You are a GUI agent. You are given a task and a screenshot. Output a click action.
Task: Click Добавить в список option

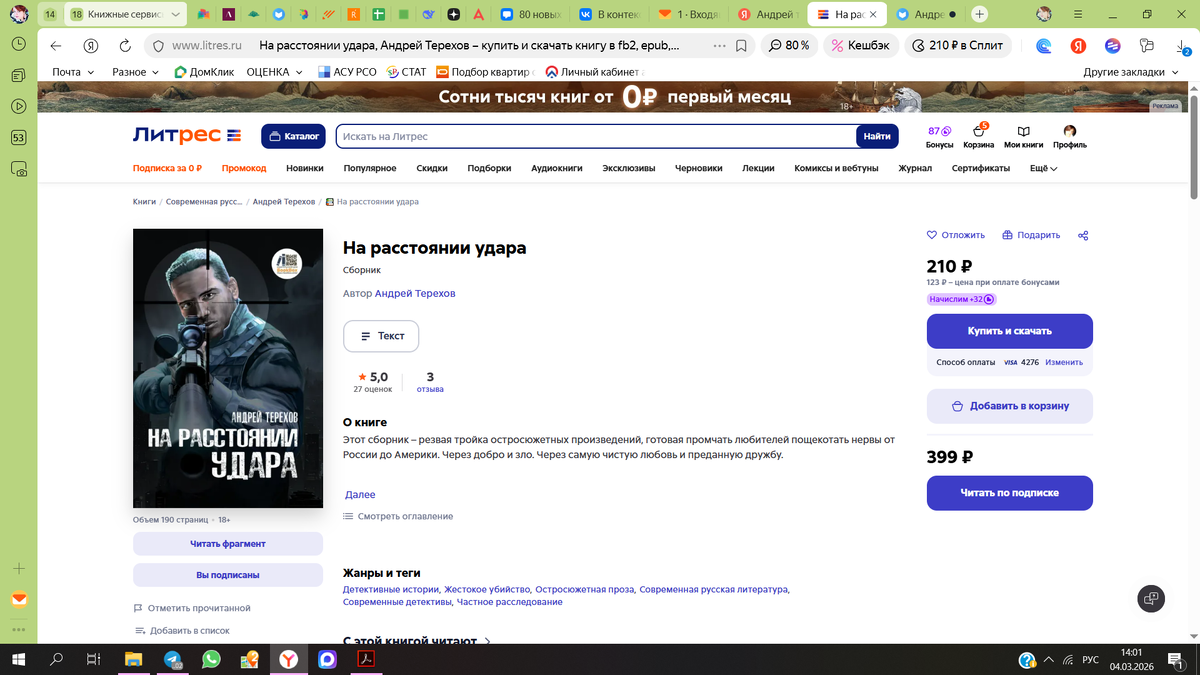(x=182, y=631)
